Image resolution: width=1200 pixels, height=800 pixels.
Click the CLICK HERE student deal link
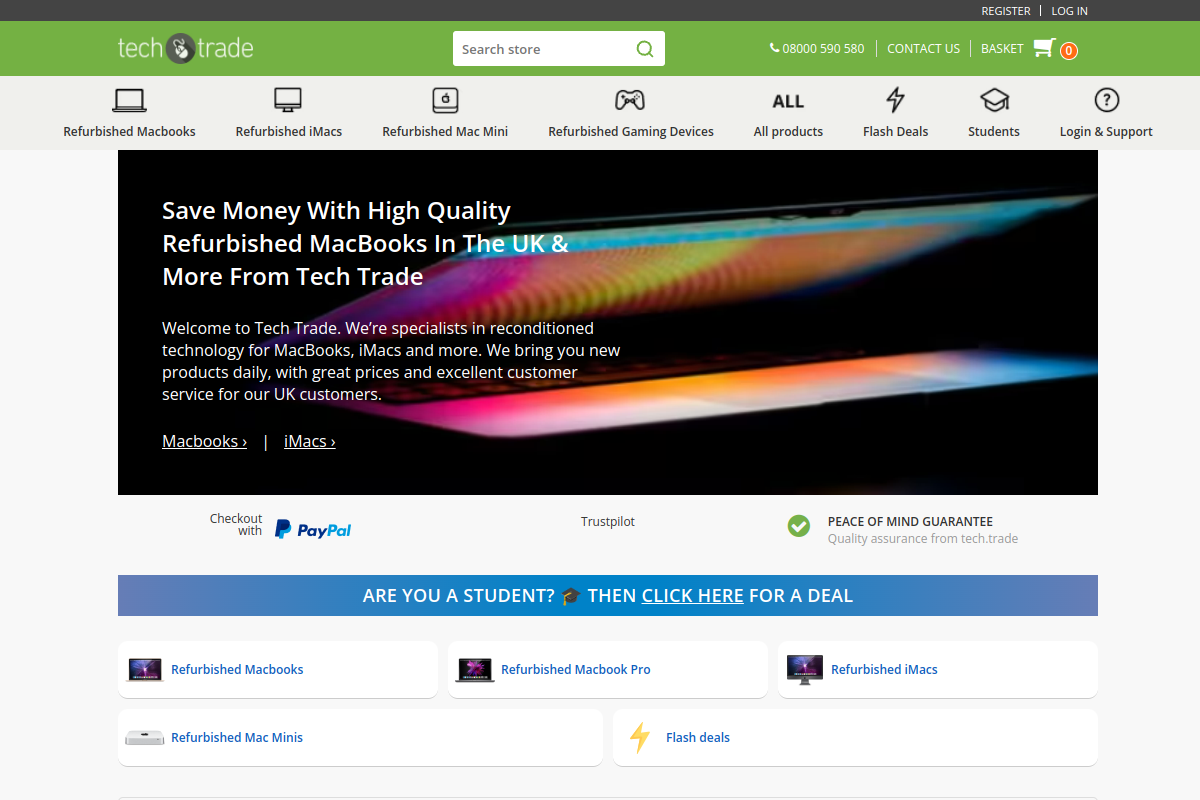pyautogui.click(x=693, y=596)
